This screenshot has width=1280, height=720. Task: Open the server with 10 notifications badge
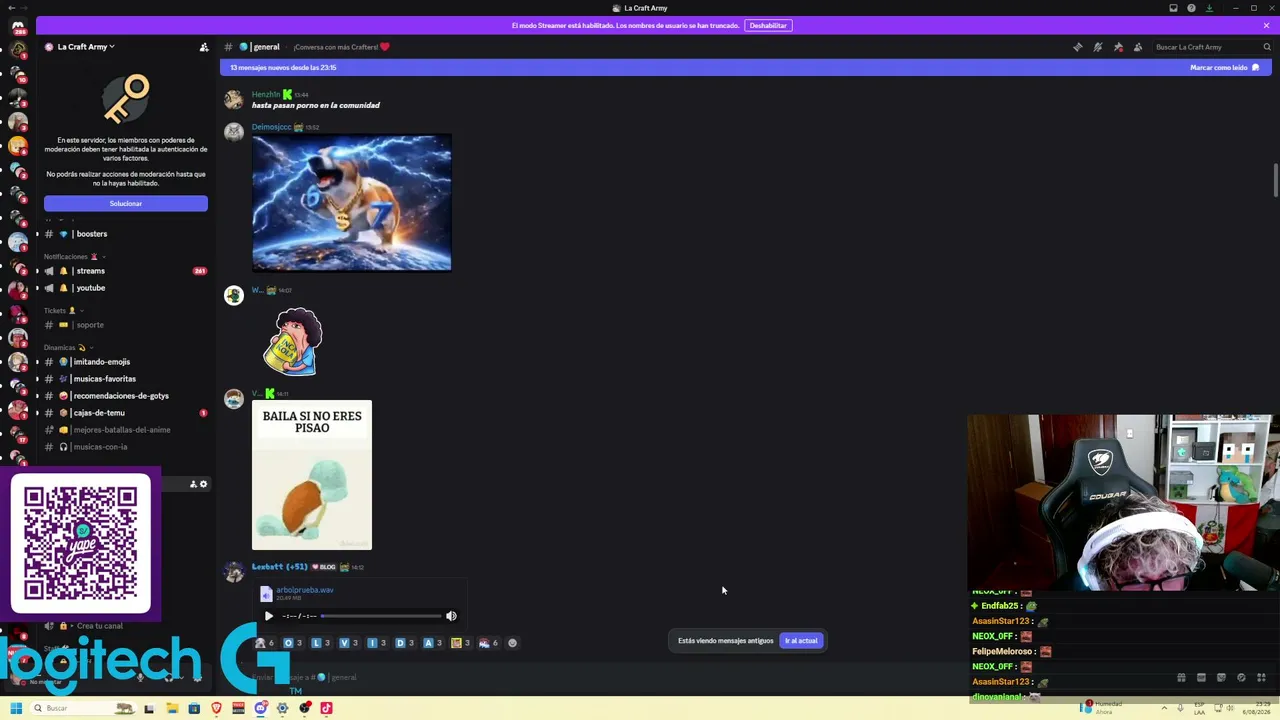(18, 74)
